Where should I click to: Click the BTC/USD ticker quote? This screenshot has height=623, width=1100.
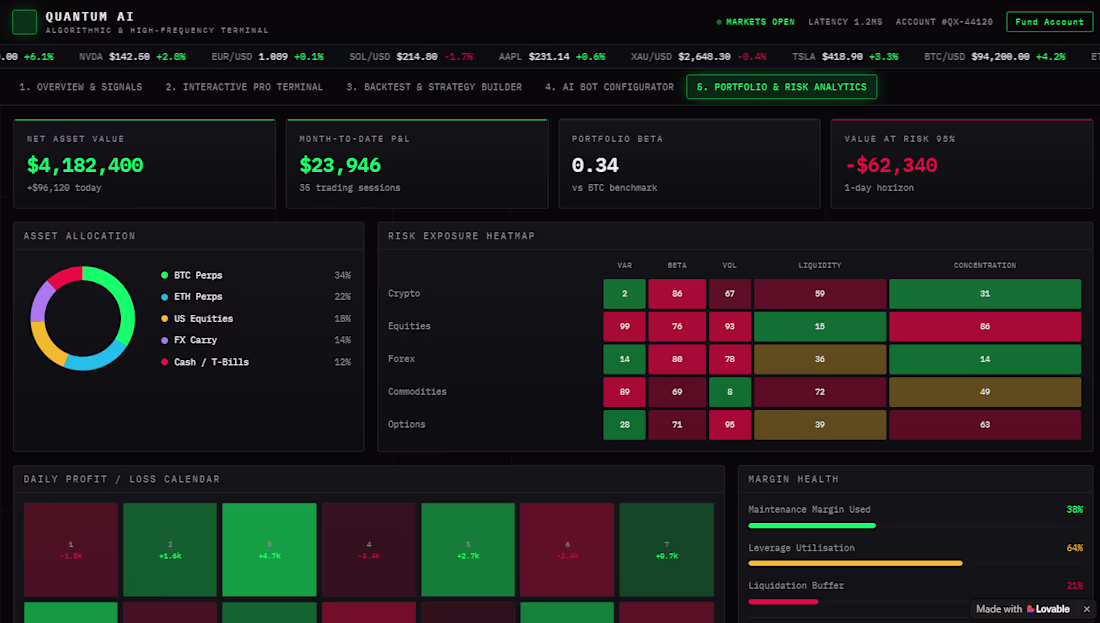(x=995, y=57)
